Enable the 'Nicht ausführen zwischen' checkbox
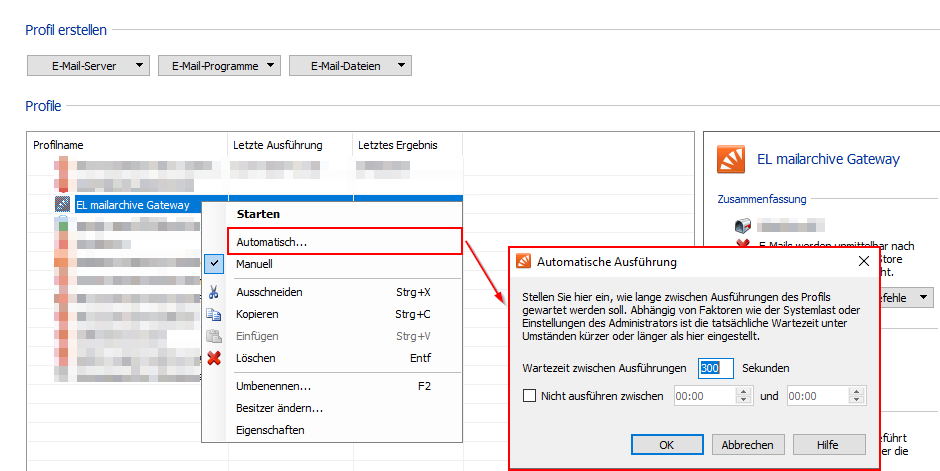 [x=530, y=396]
